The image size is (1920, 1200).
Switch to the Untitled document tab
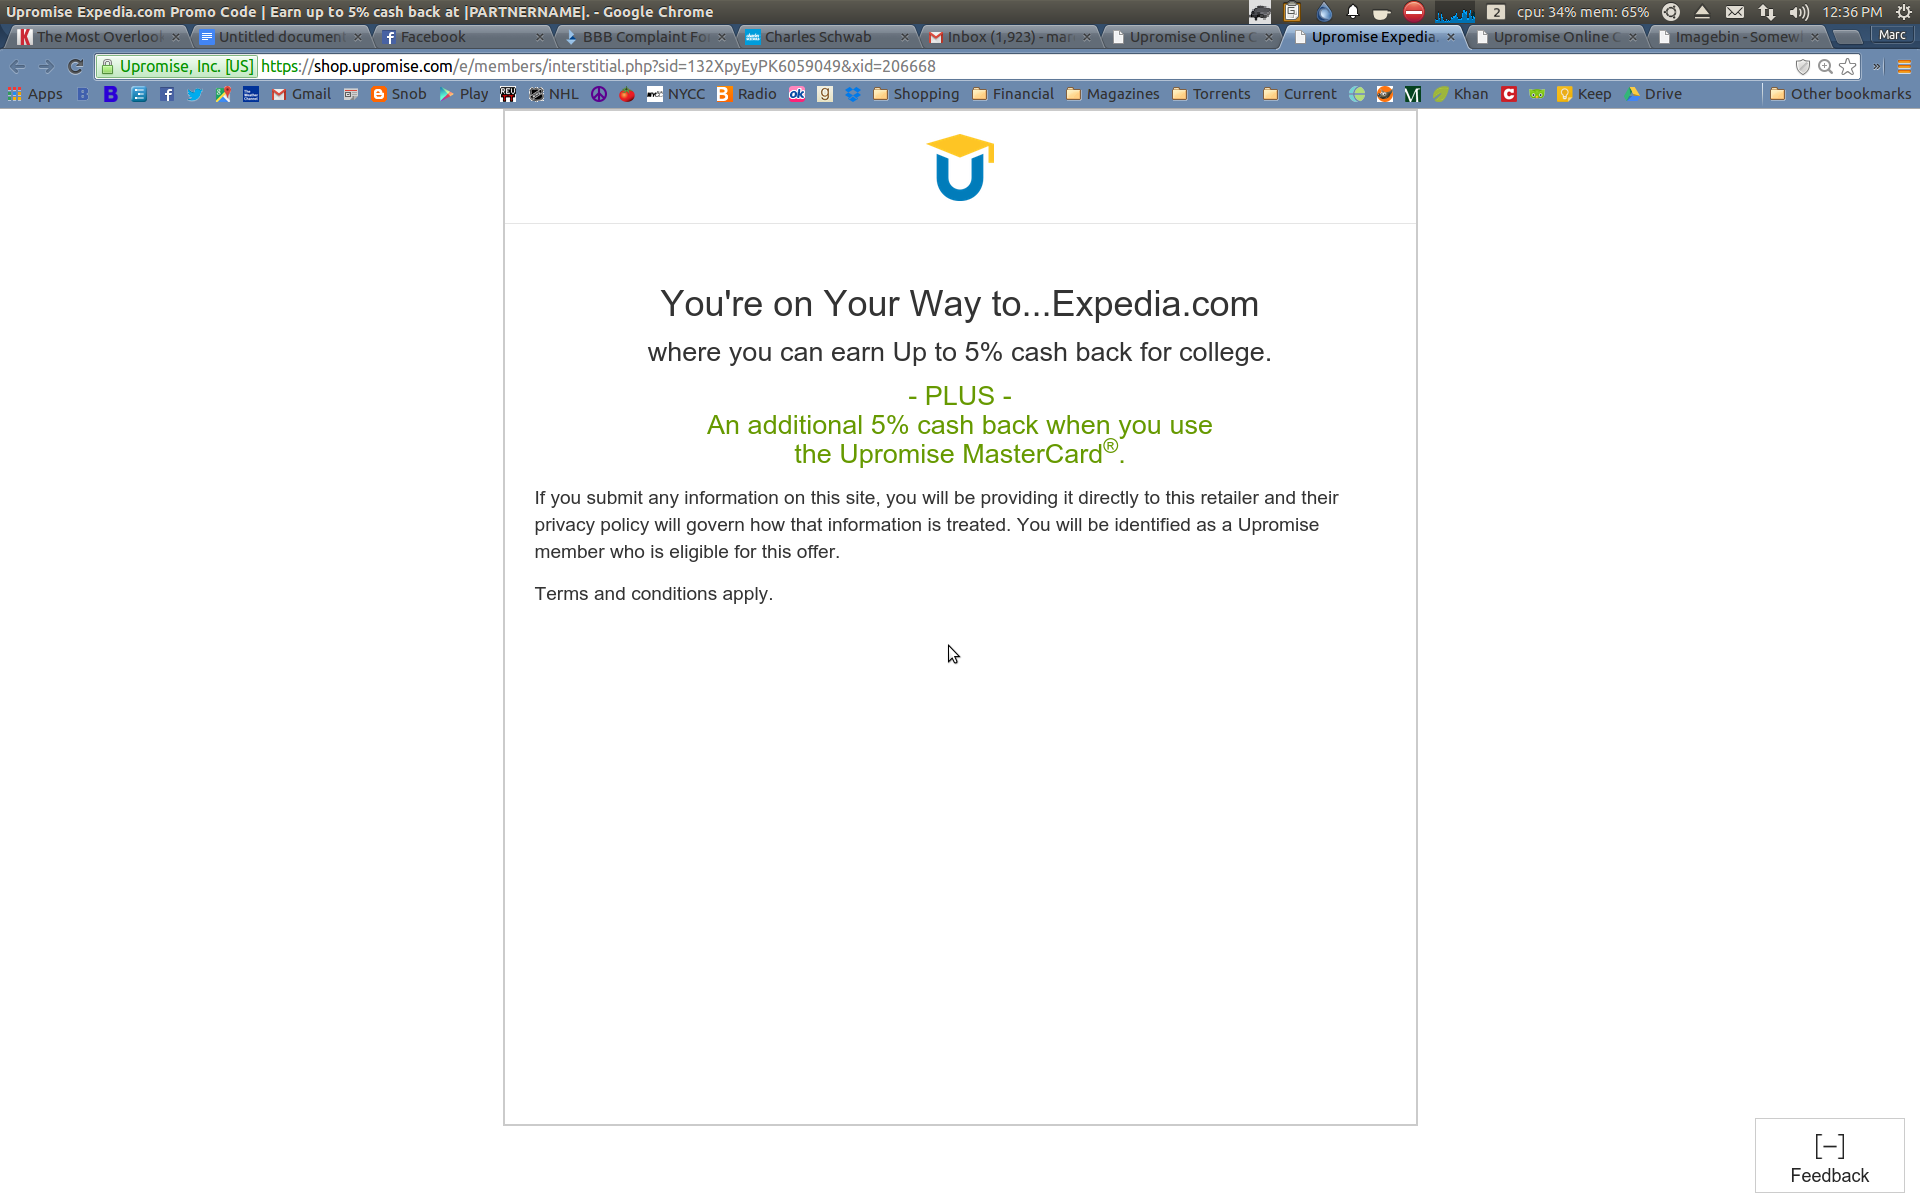(x=280, y=37)
